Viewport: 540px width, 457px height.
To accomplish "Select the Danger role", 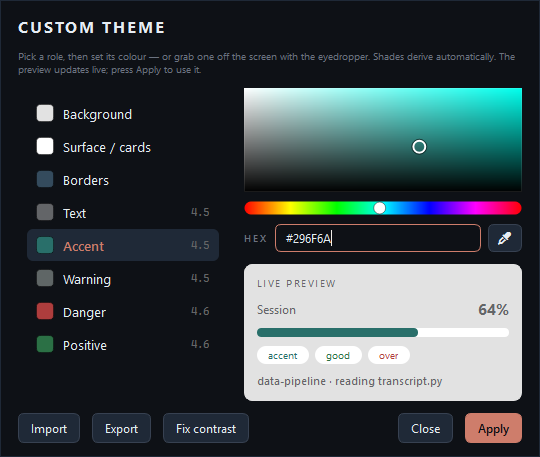I will pos(123,312).
